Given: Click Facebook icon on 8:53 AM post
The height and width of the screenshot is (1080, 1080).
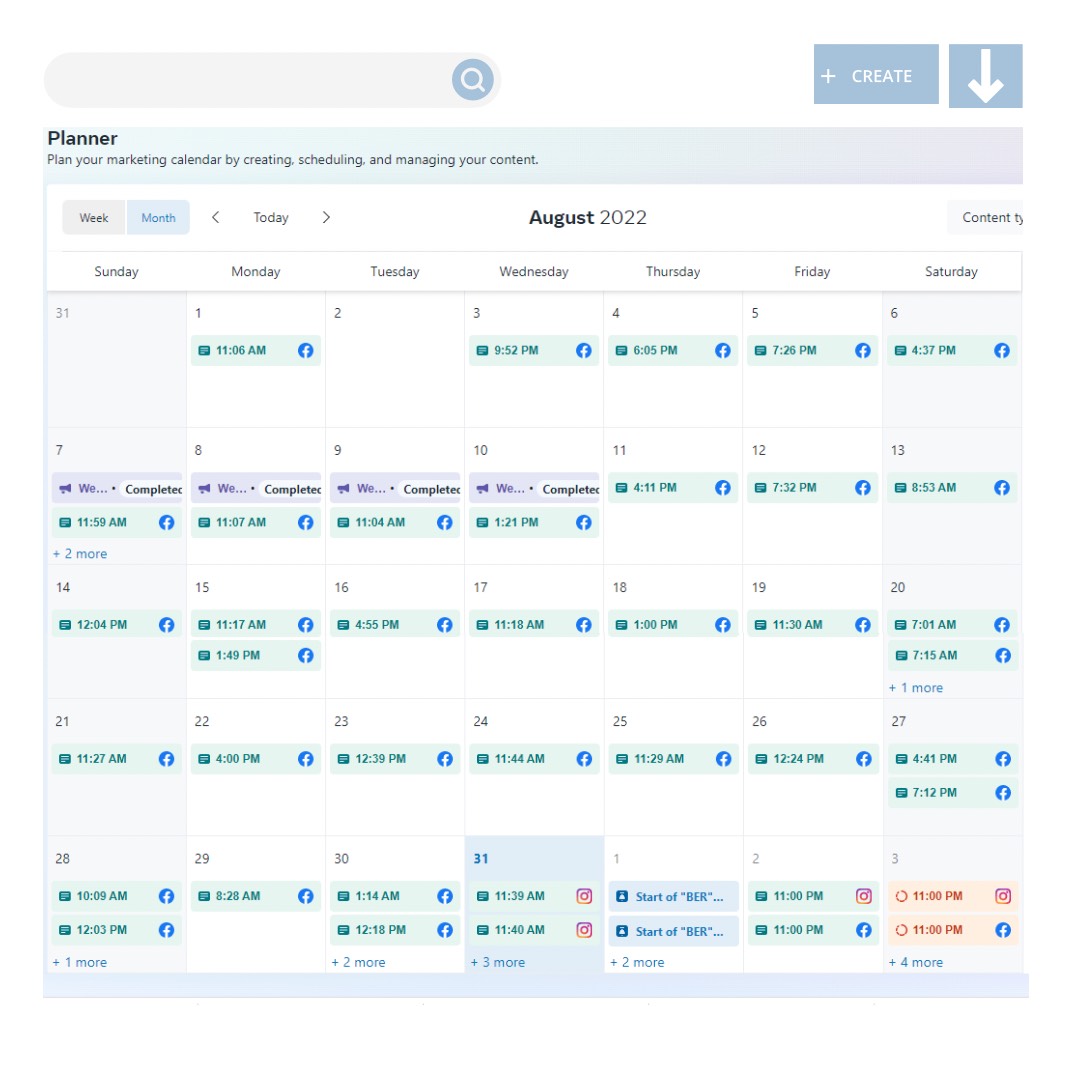Looking at the screenshot, I should (1001, 488).
